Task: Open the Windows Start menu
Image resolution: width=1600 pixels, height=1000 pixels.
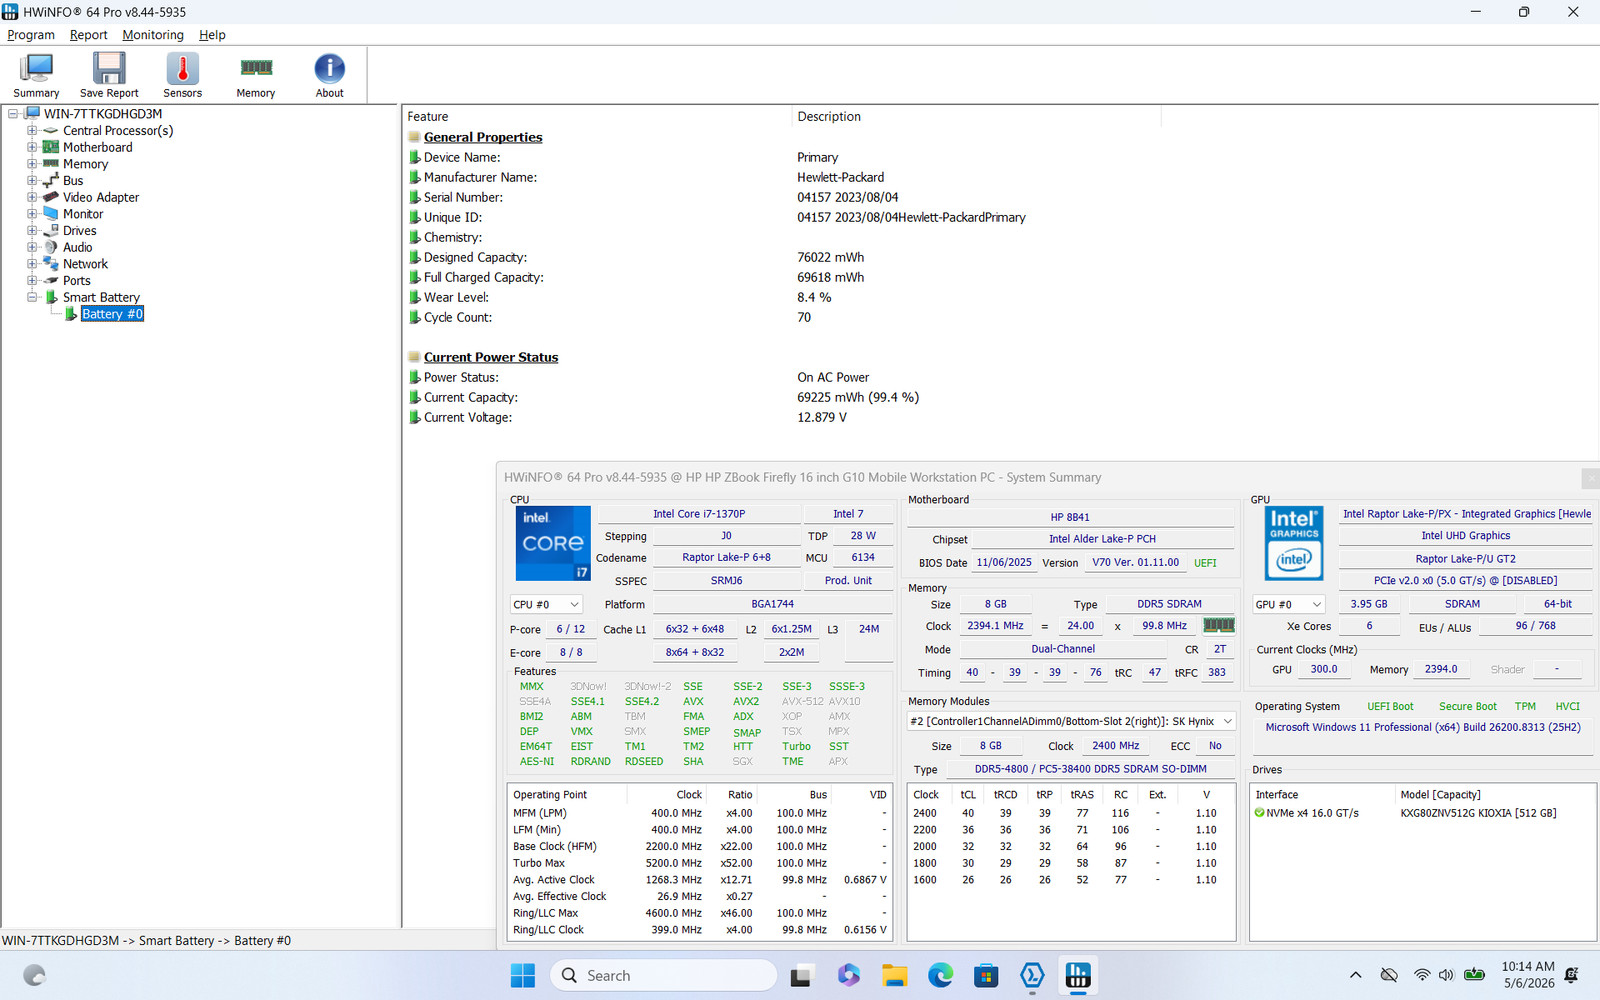Action: point(522,975)
